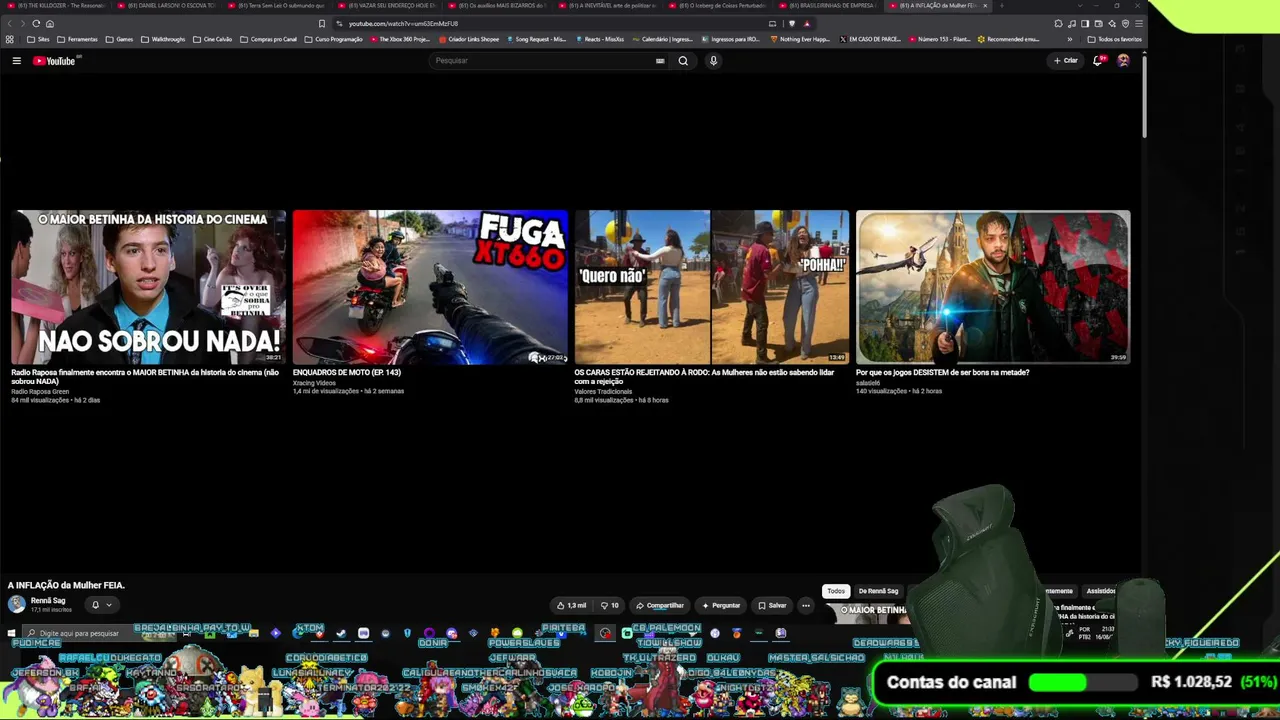Image resolution: width=1280 pixels, height=720 pixels.
Task: Click the YouTube search magnifier button
Action: [x=683, y=61]
